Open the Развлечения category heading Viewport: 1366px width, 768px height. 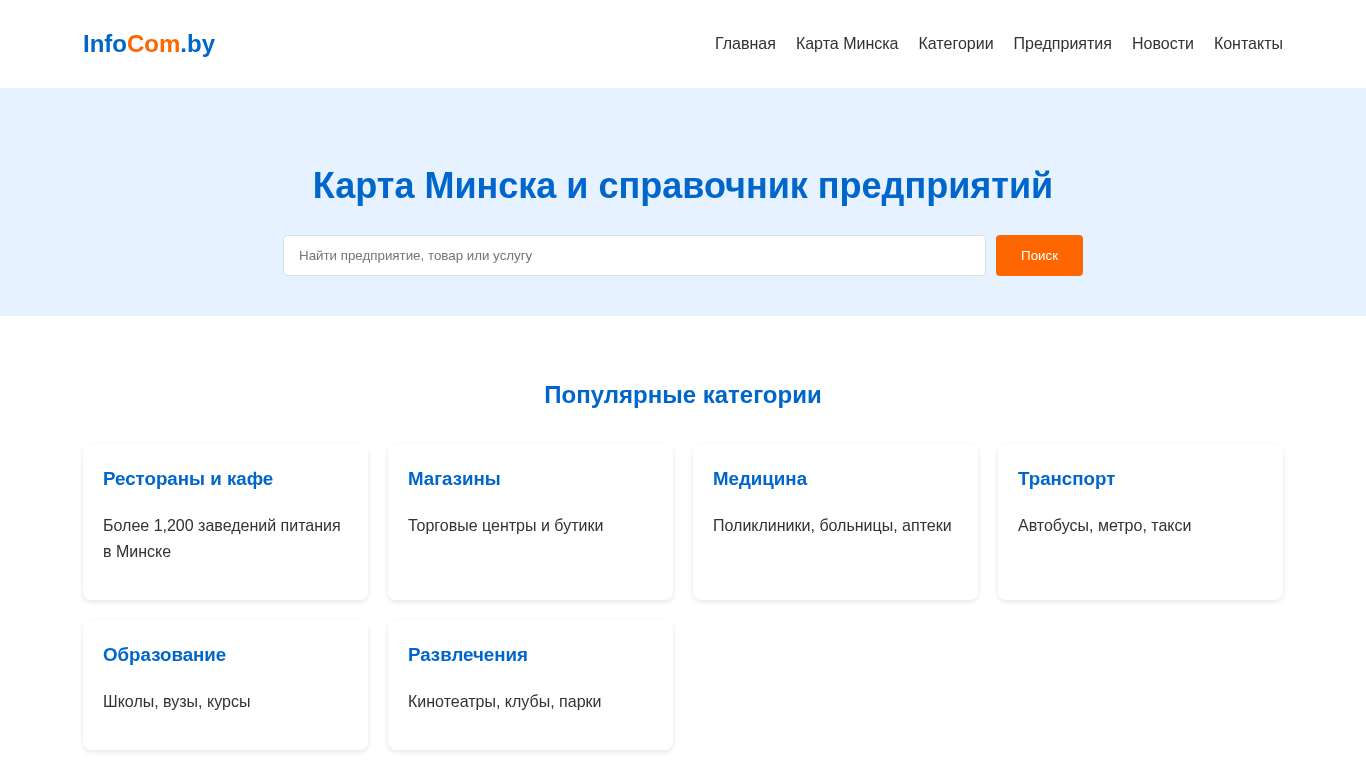tap(468, 655)
